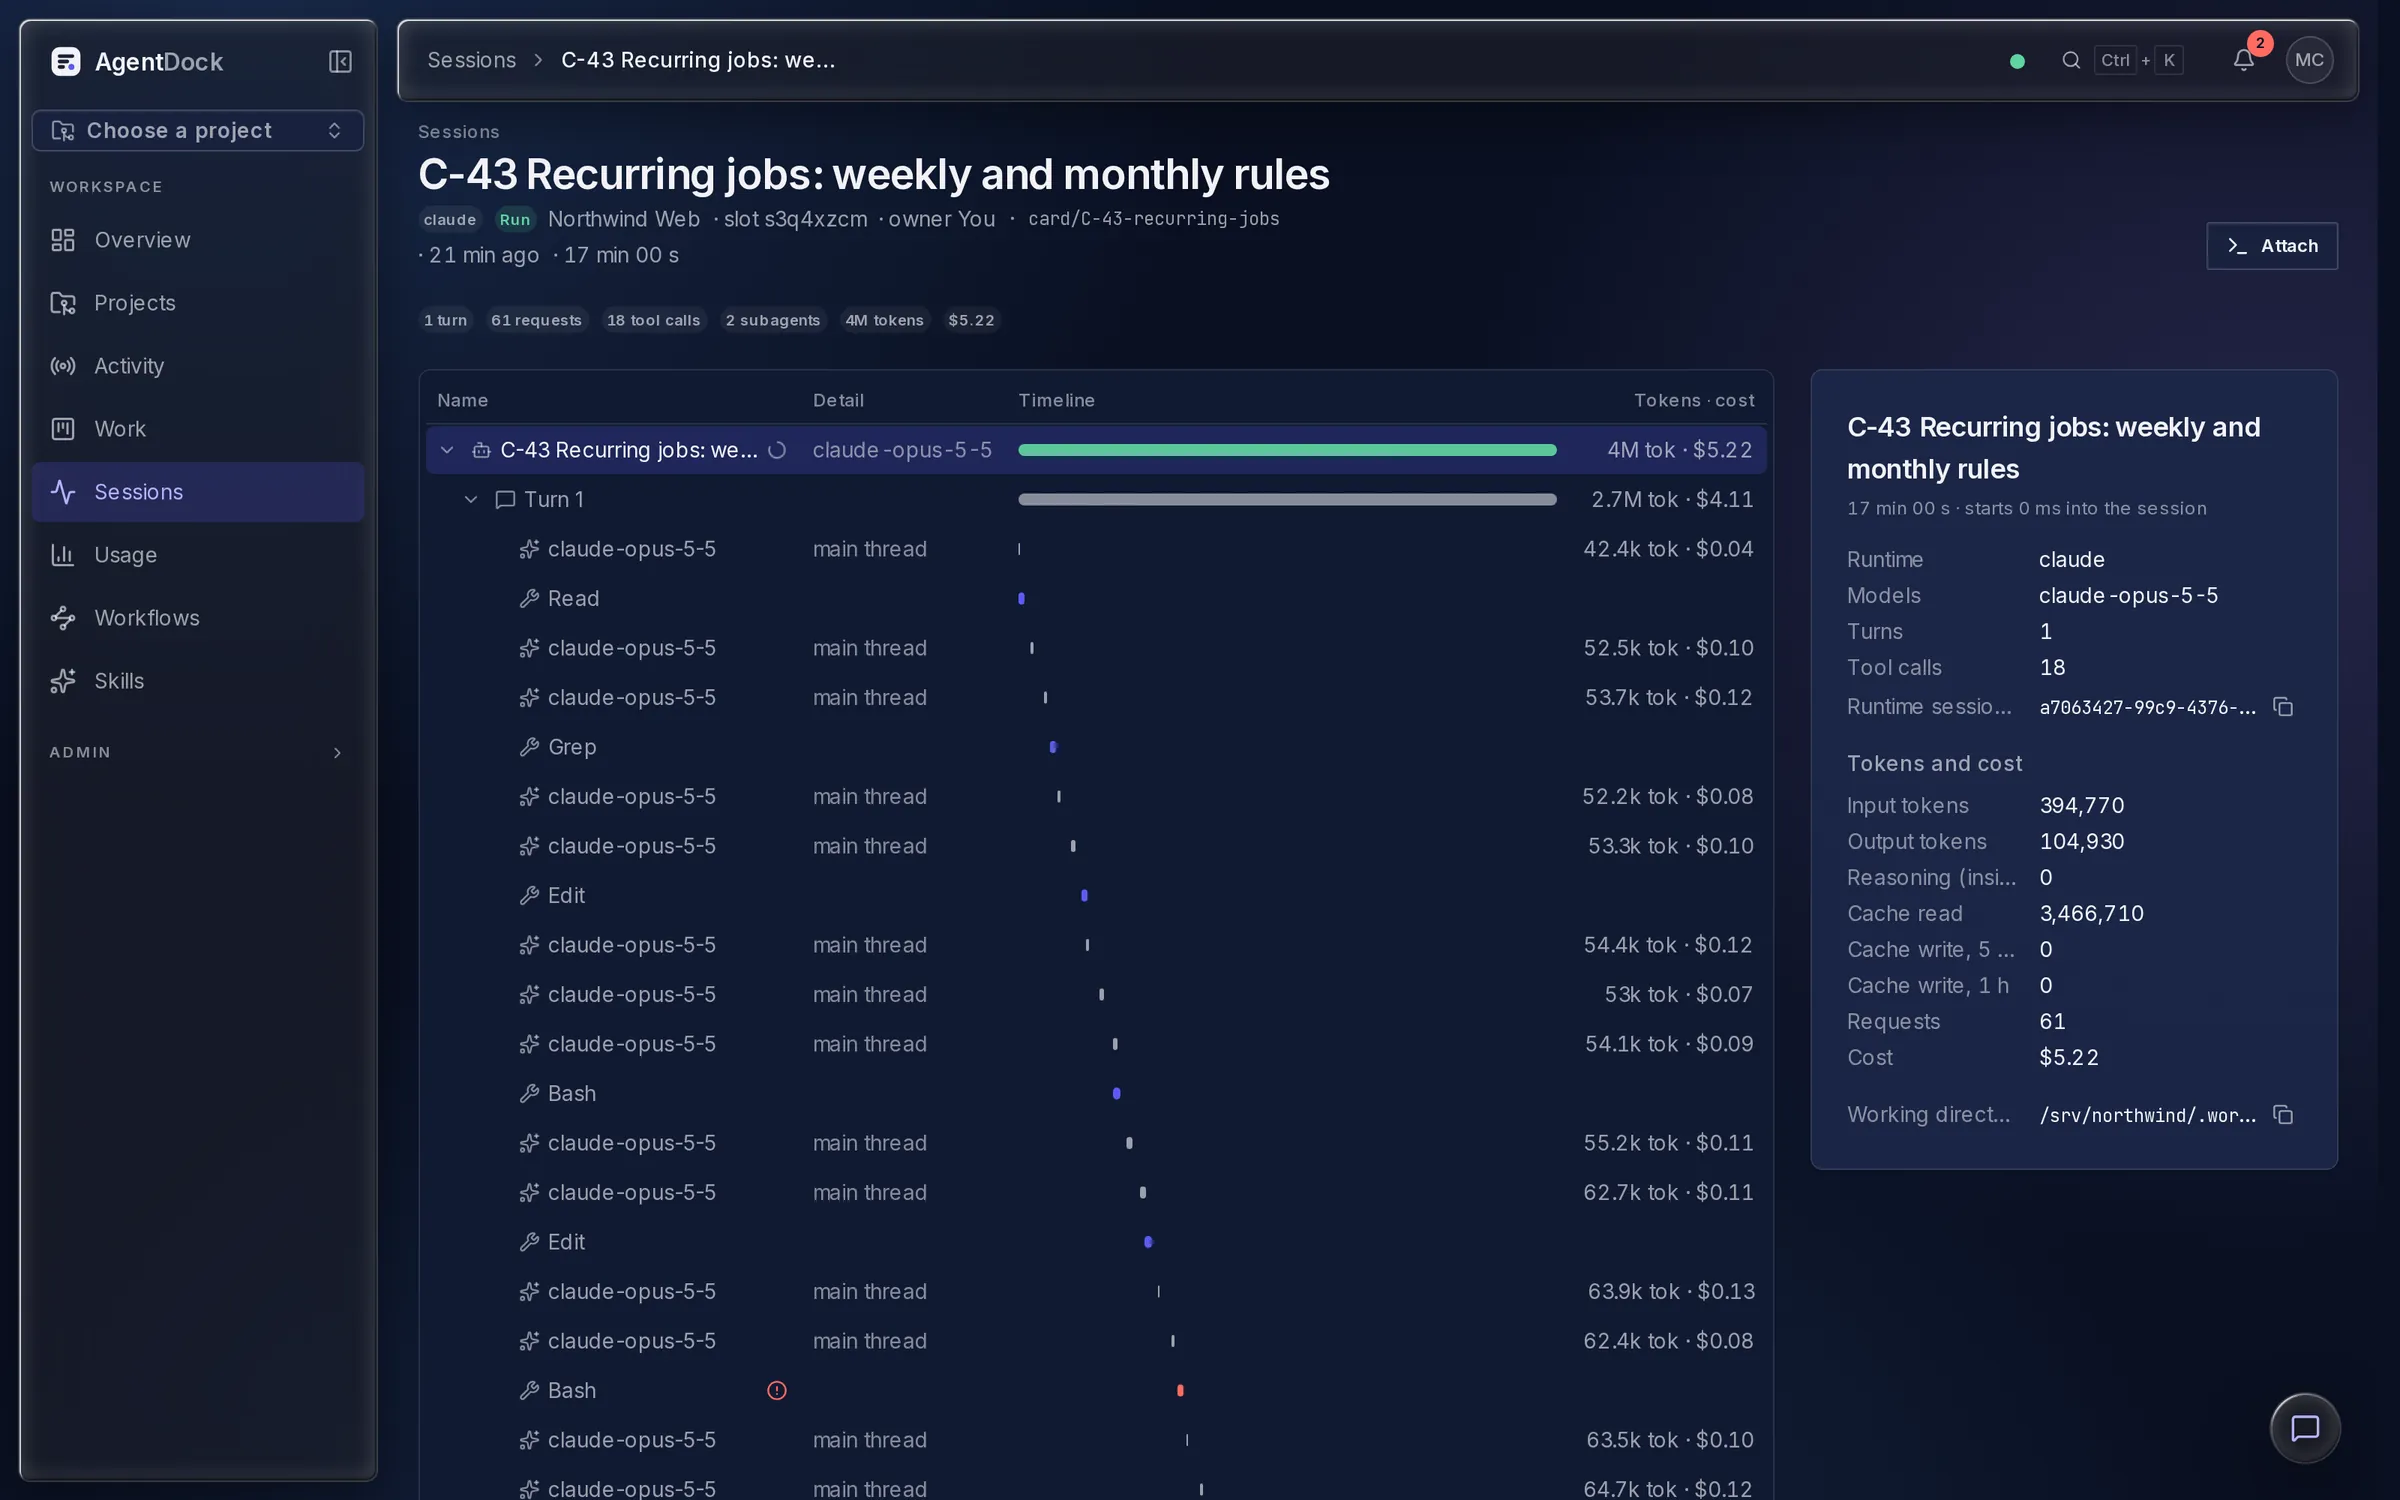Click the error icon on Bash row

coord(777,1390)
